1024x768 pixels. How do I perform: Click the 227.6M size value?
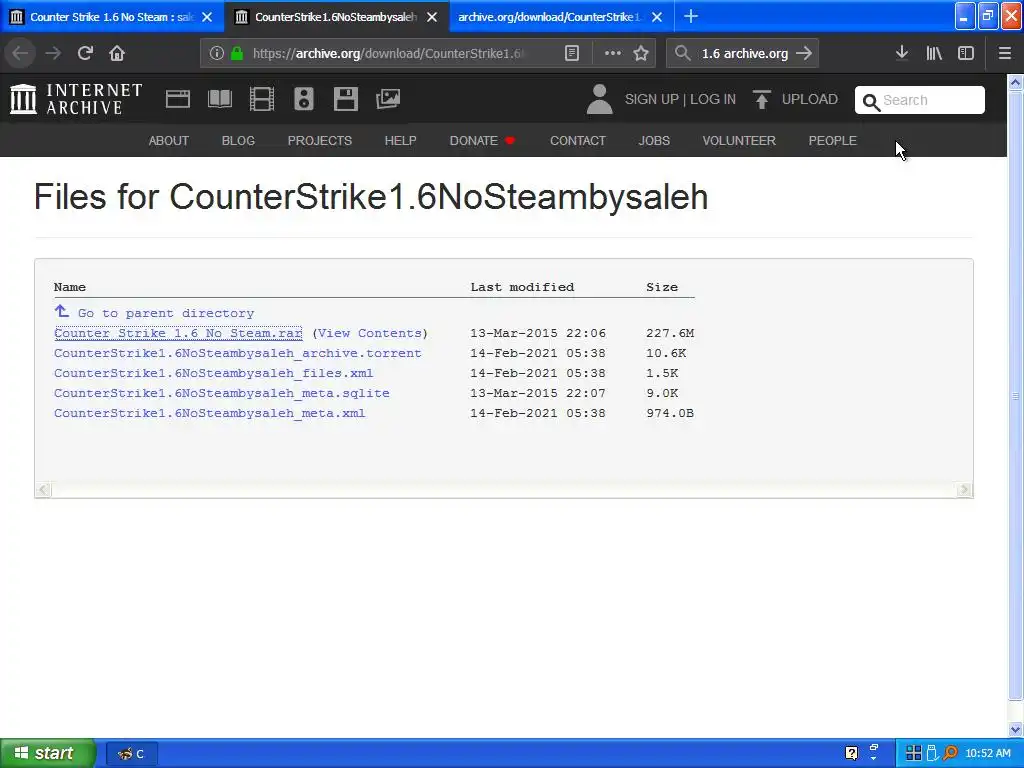670,333
